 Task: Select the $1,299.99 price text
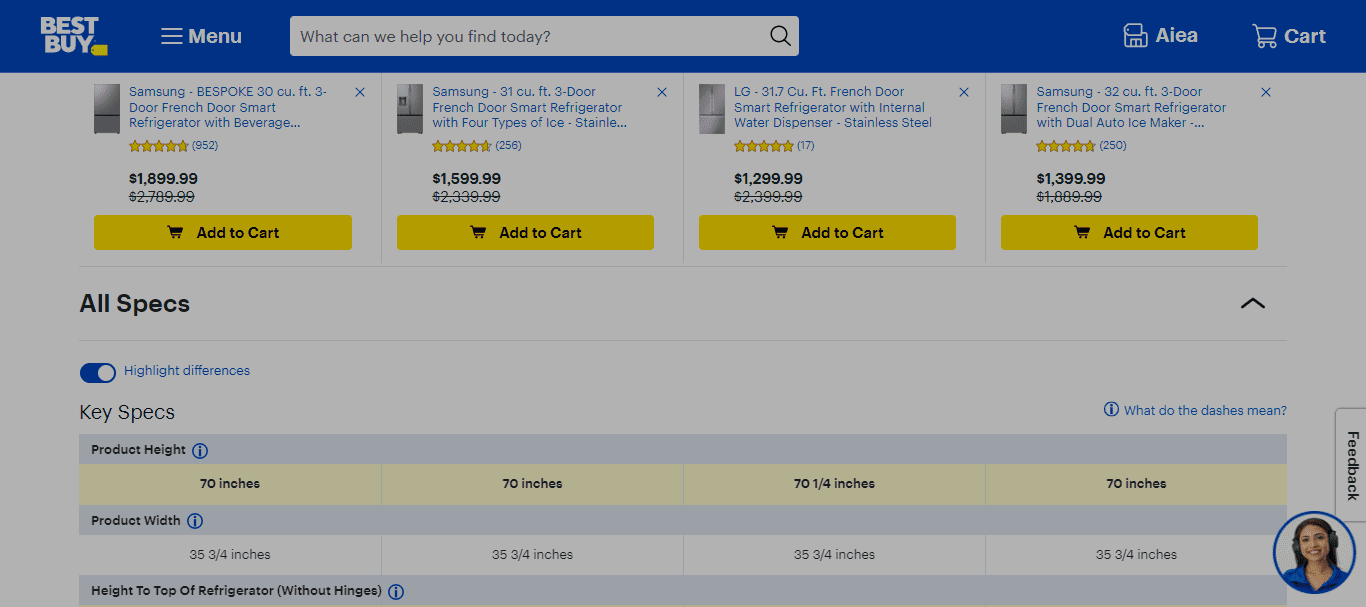(768, 179)
